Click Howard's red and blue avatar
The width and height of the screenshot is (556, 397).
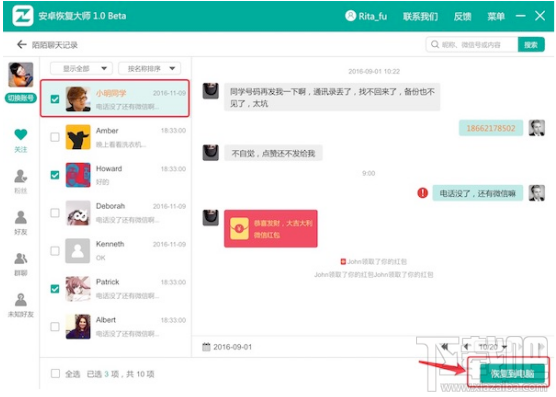coord(78,175)
